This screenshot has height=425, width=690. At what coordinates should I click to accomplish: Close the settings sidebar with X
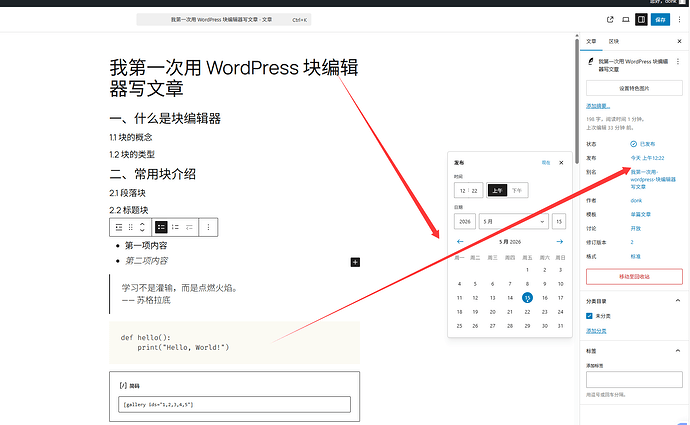(679, 41)
